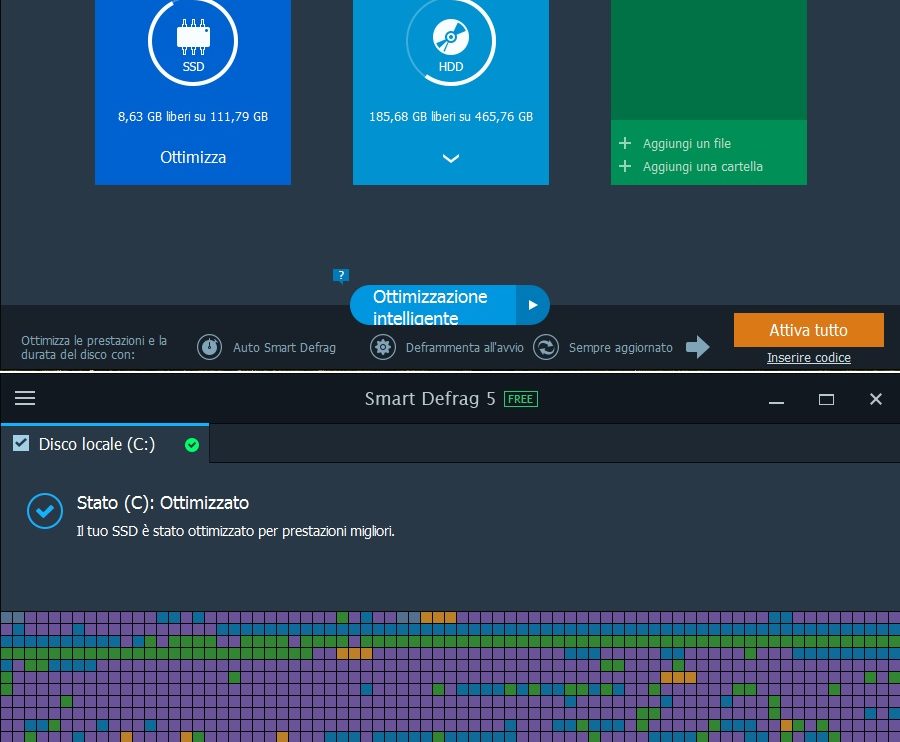
Task: Choose Aggiungi una cartella
Action: tap(702, 167)
